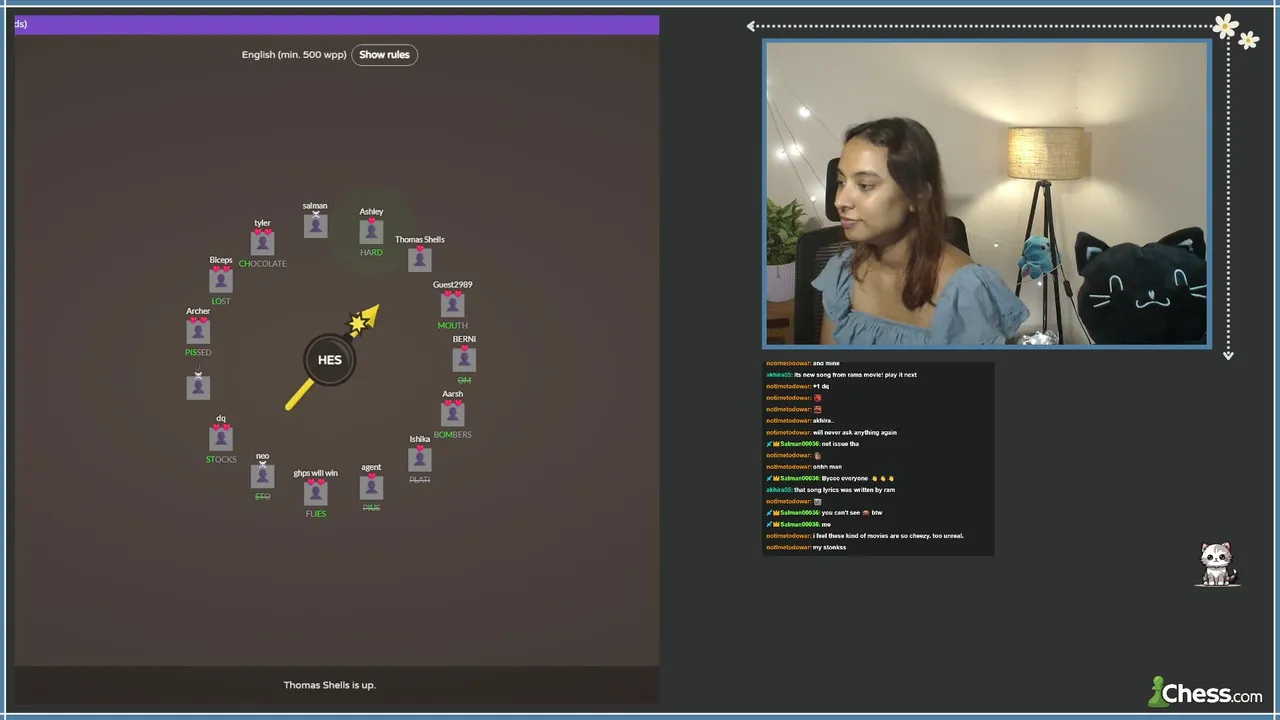Screen dimensions: 1280x720
Task: Click the webcam video feed
Action: 987,194
